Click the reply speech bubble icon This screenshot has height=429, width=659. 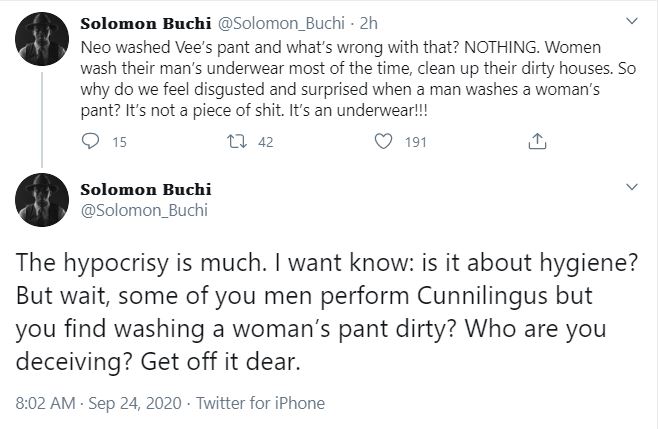click(x=90, y=141)
